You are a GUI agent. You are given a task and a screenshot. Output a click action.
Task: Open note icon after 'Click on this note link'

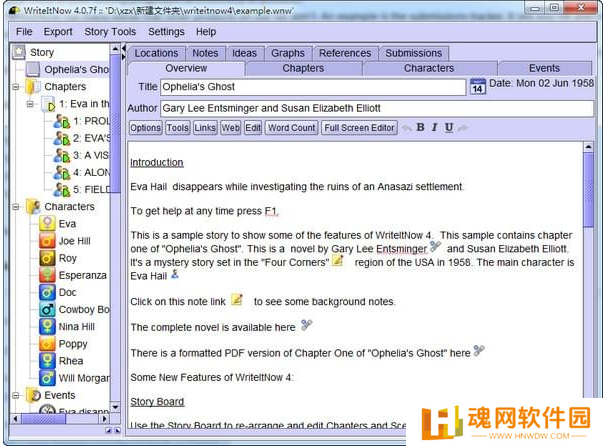coord(237,300)
